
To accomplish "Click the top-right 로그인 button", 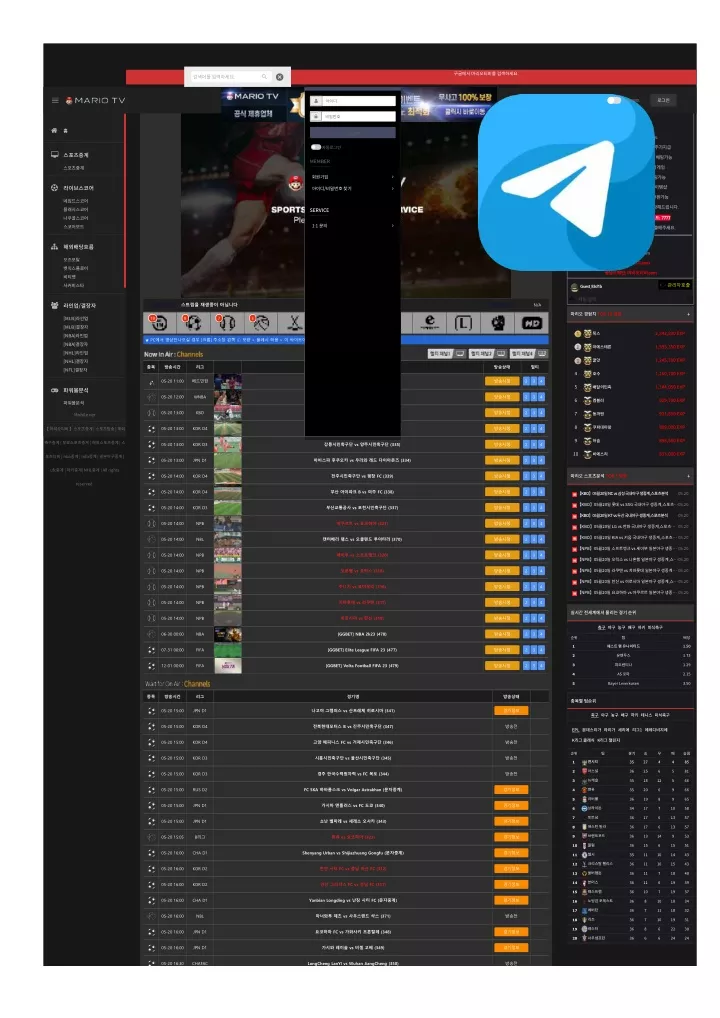I will click(663, 100).
